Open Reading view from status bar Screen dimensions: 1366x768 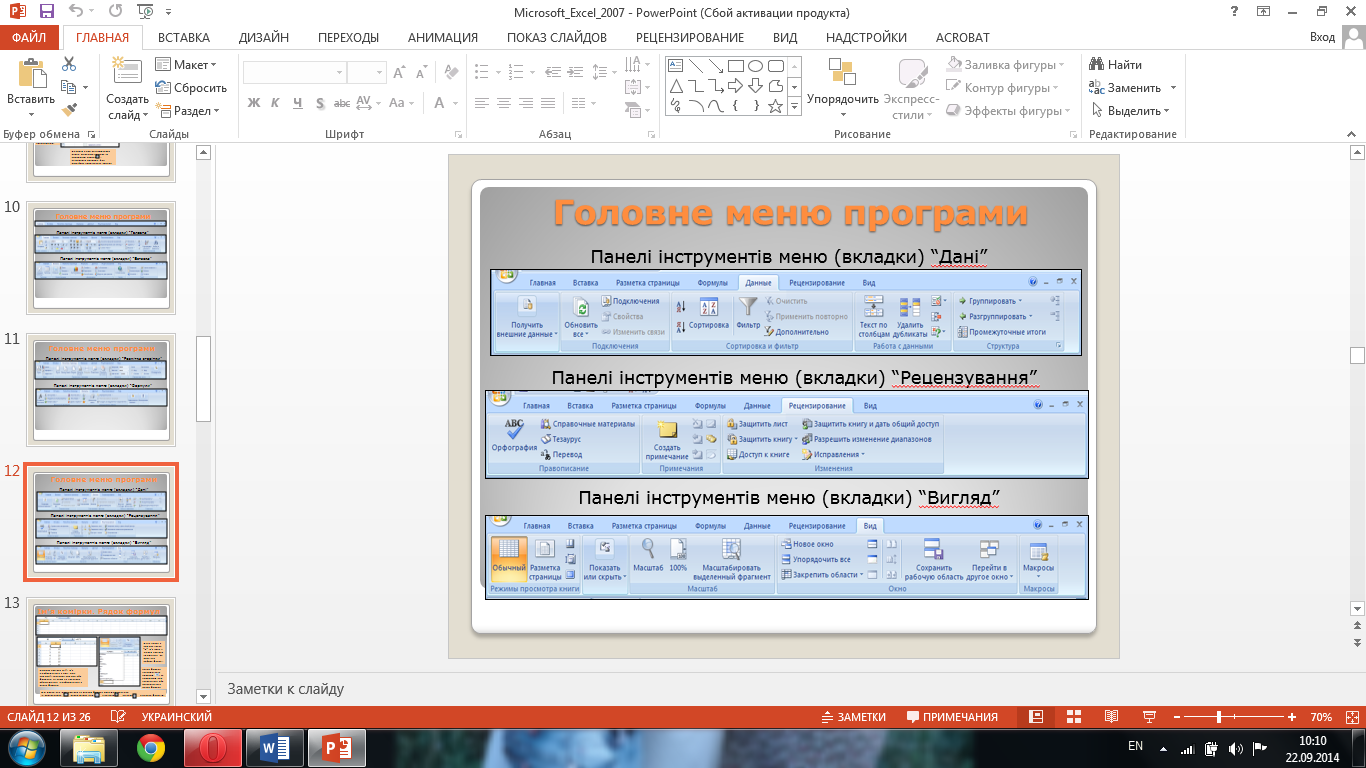coord(1111,717)
